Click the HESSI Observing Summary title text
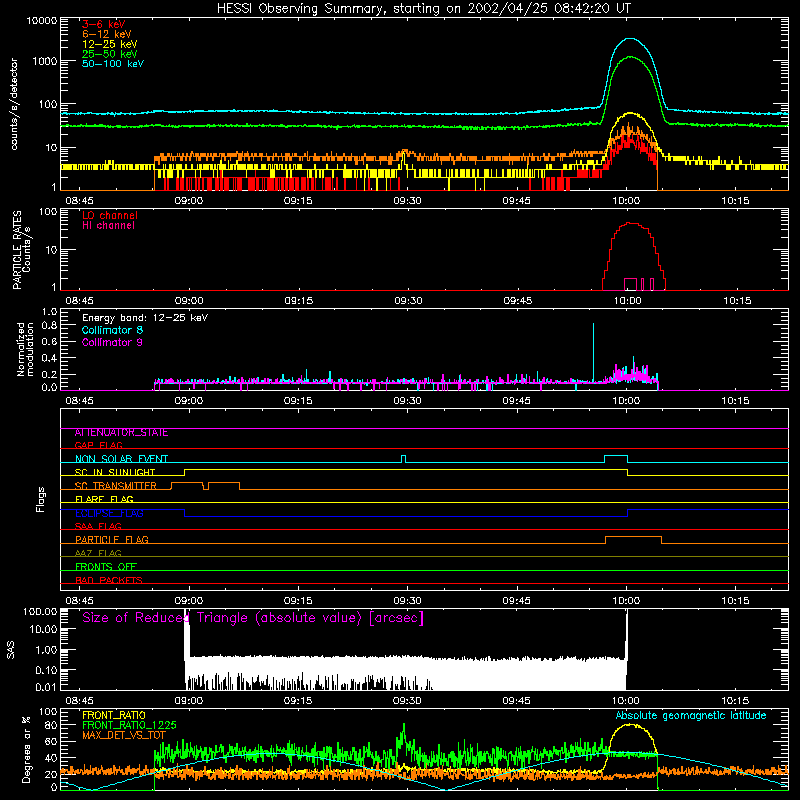800x800 pixels. pos(423,9)
